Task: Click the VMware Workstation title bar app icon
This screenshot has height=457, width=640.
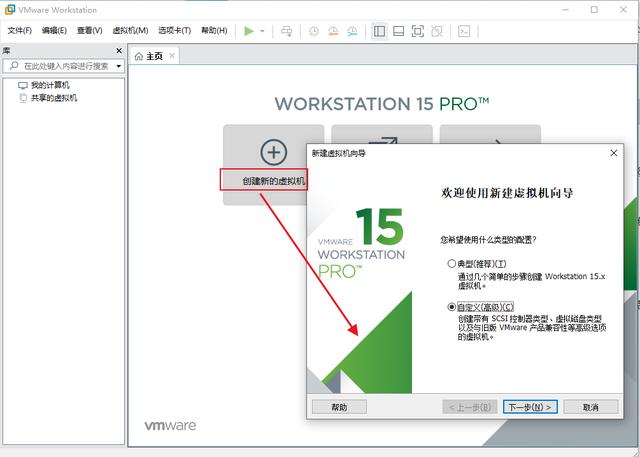Action: coord(10,9)
